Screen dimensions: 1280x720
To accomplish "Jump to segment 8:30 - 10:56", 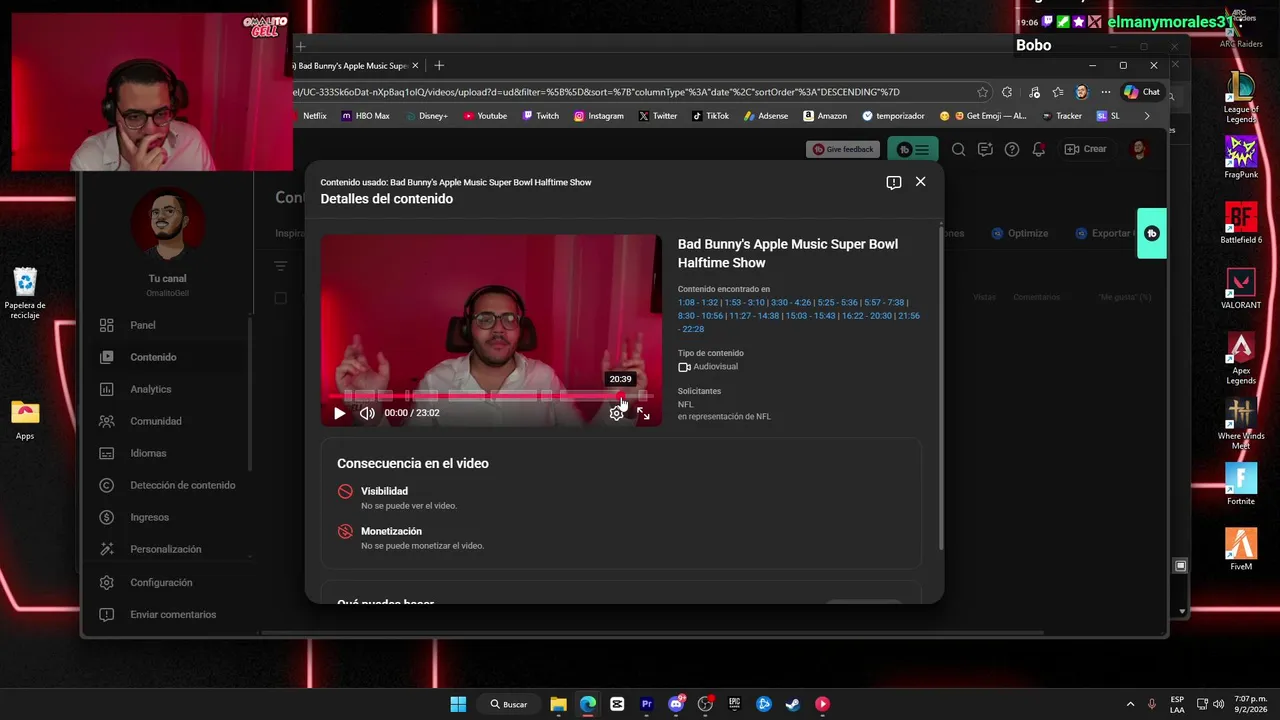I will pos(700,316).
